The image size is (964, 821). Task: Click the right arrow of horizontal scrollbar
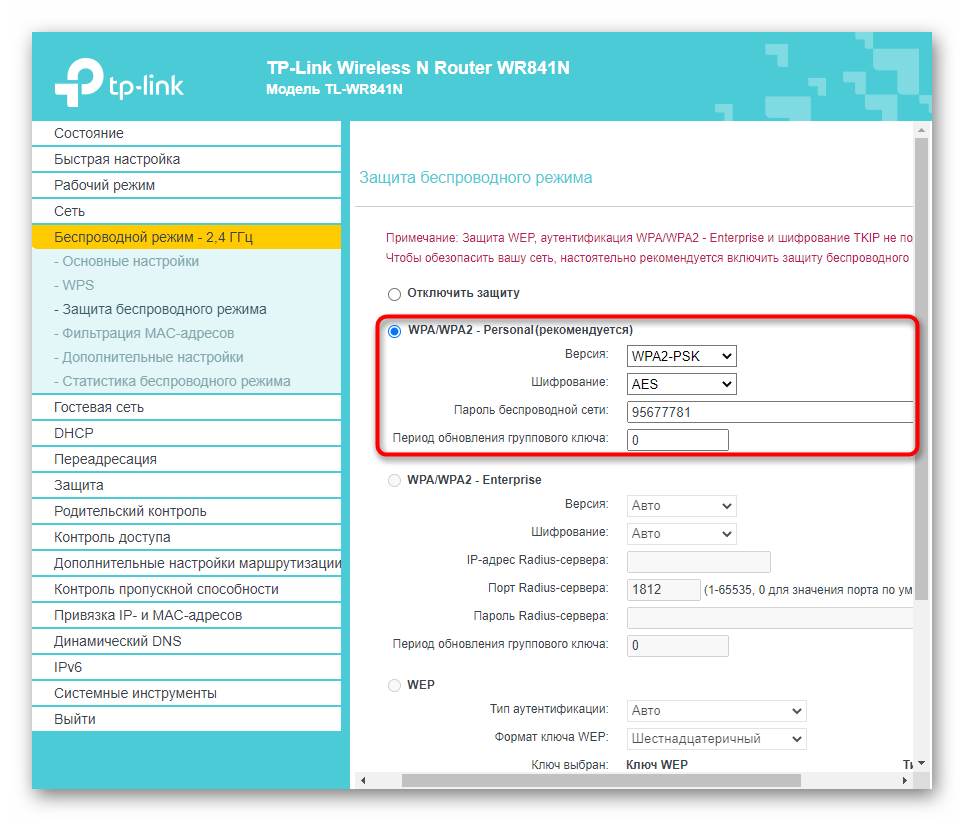tap(906, 780)
